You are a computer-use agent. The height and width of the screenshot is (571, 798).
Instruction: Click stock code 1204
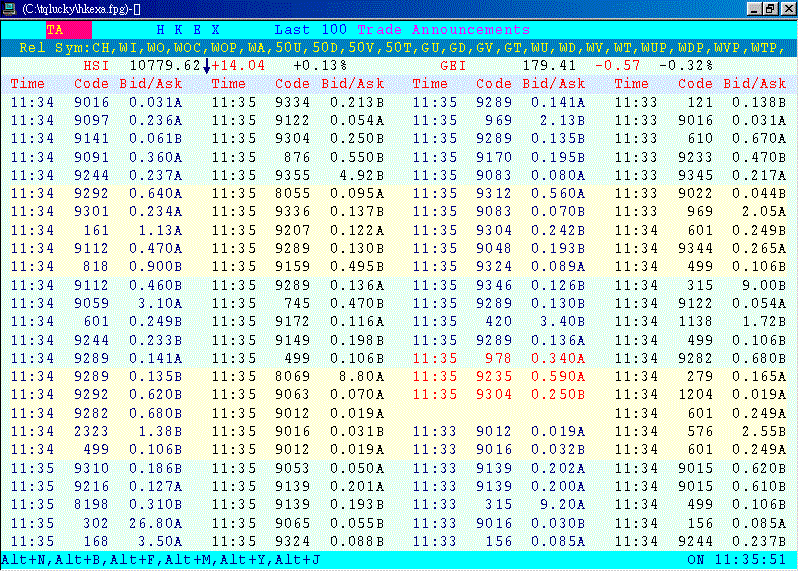695,395
